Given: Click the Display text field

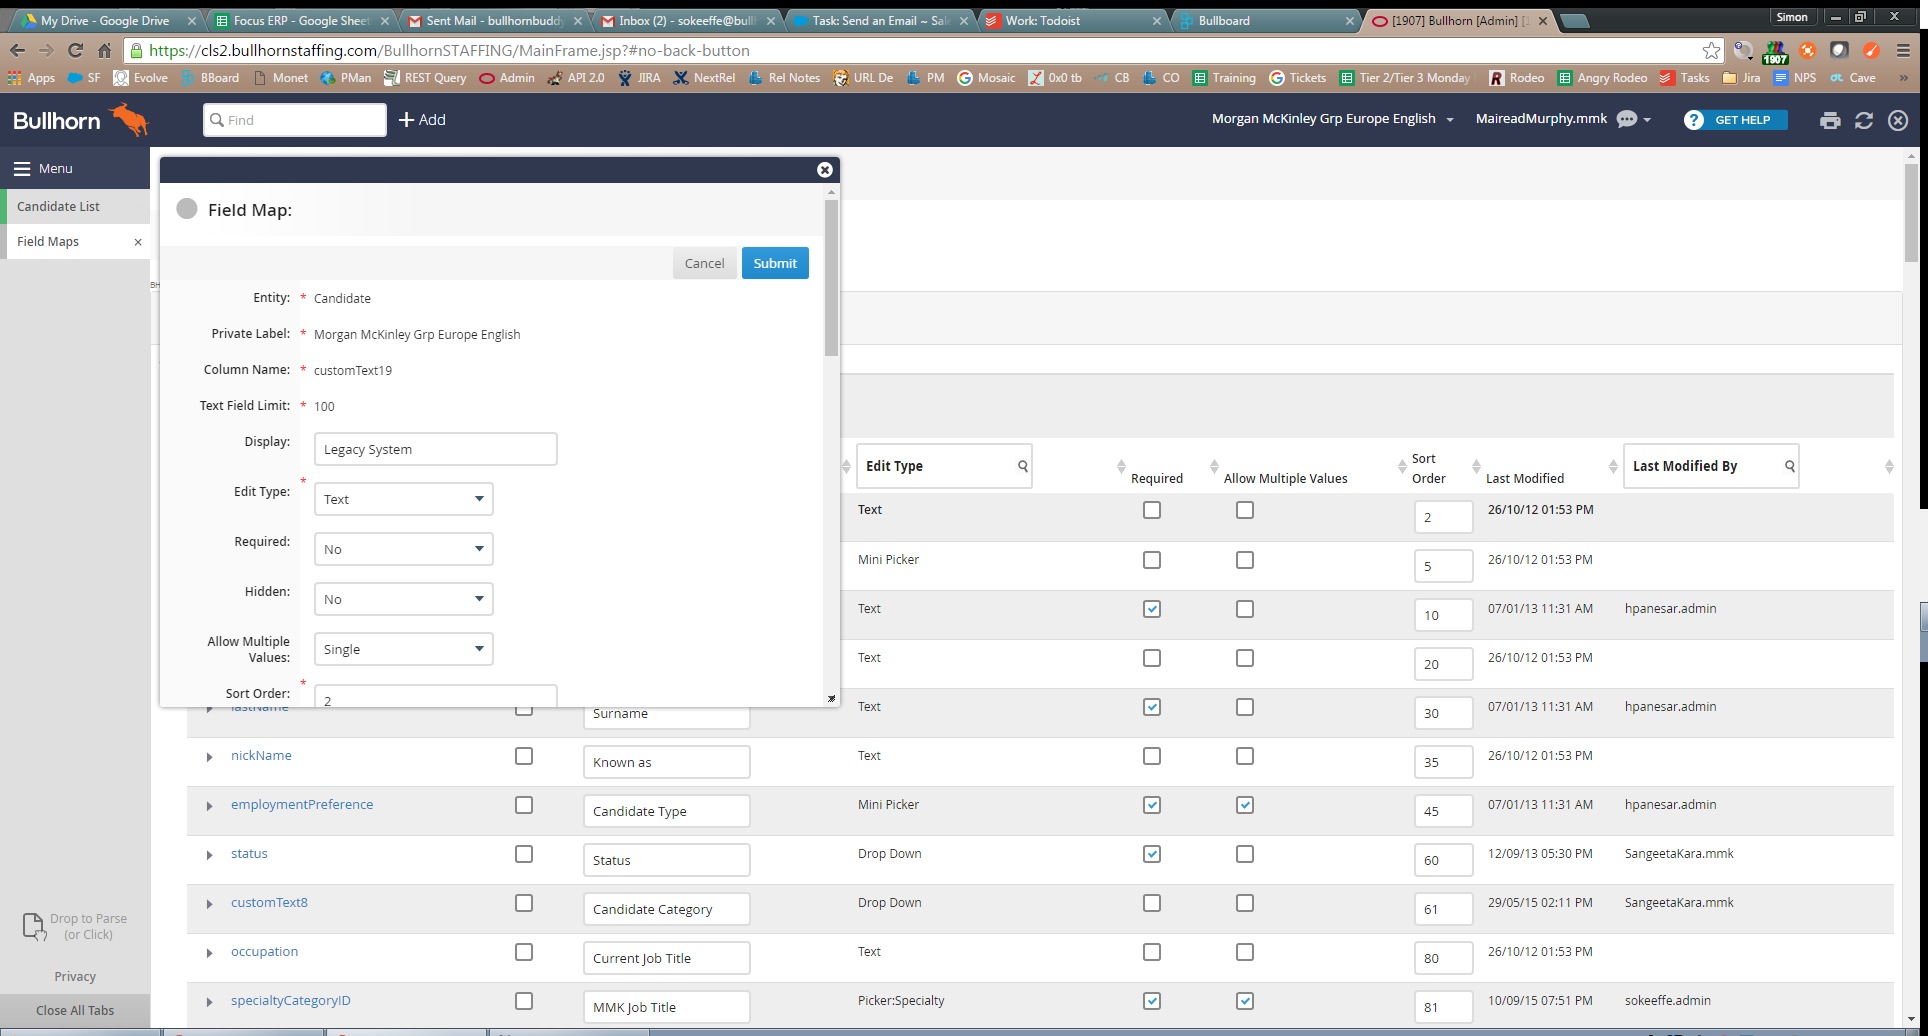Looking at the screenshot, I should click(435, 449).
